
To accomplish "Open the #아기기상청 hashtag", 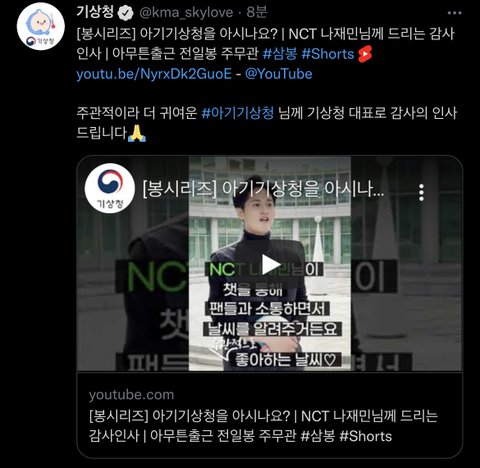I will pyautogui.click(x=238, y=113).
